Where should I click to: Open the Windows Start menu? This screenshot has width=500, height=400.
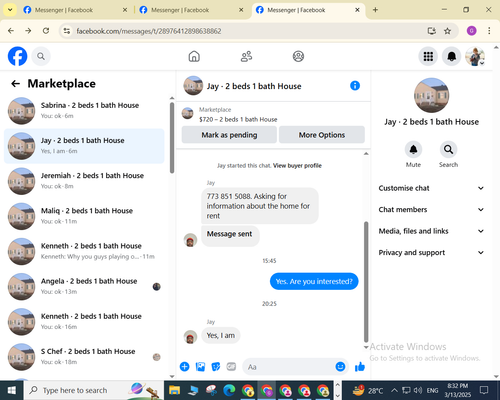point(12,390)
